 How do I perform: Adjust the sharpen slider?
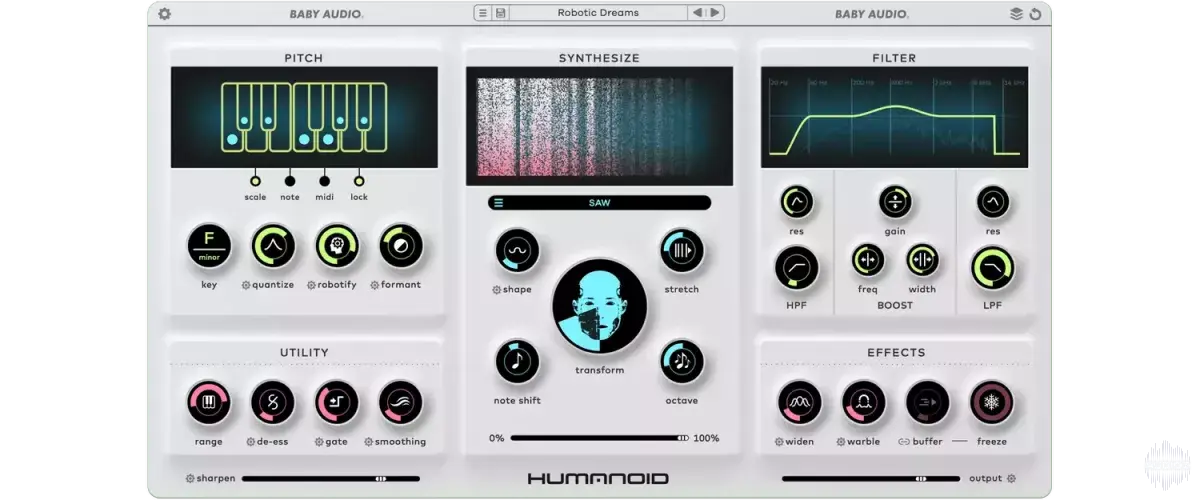coord(331,479)
